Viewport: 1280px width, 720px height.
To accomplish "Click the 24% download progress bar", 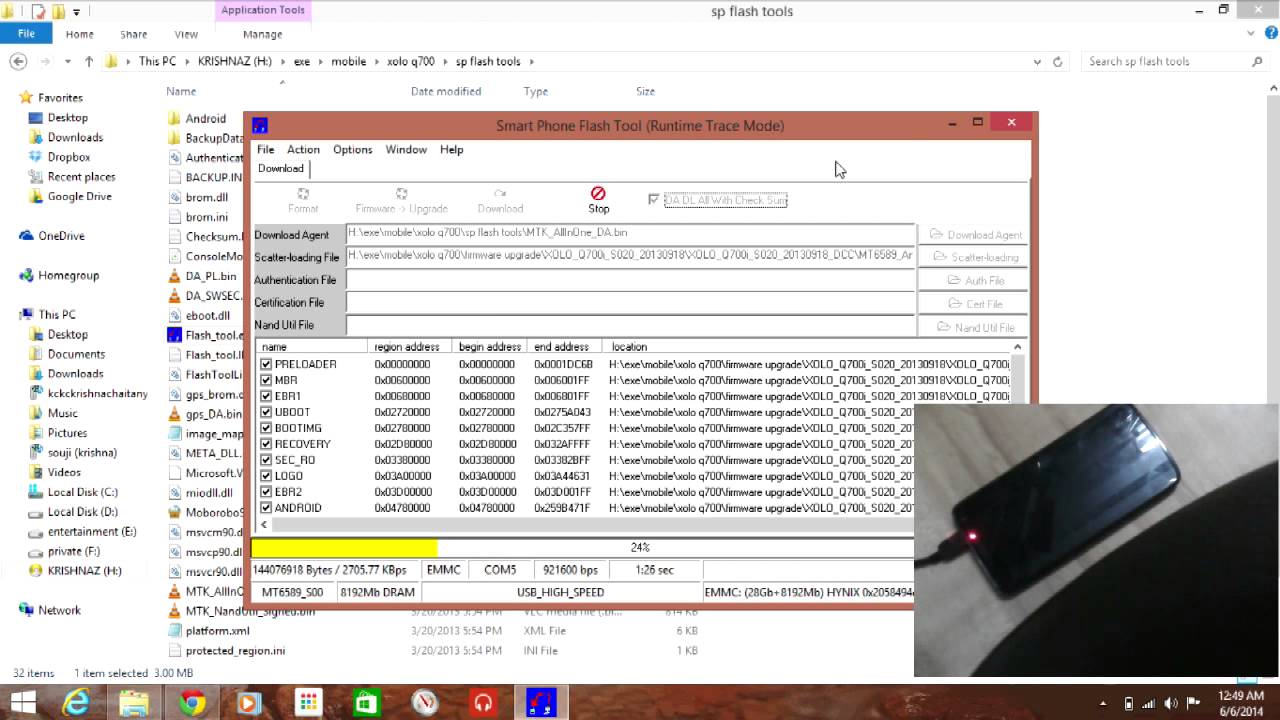I will tap(582, 547).
